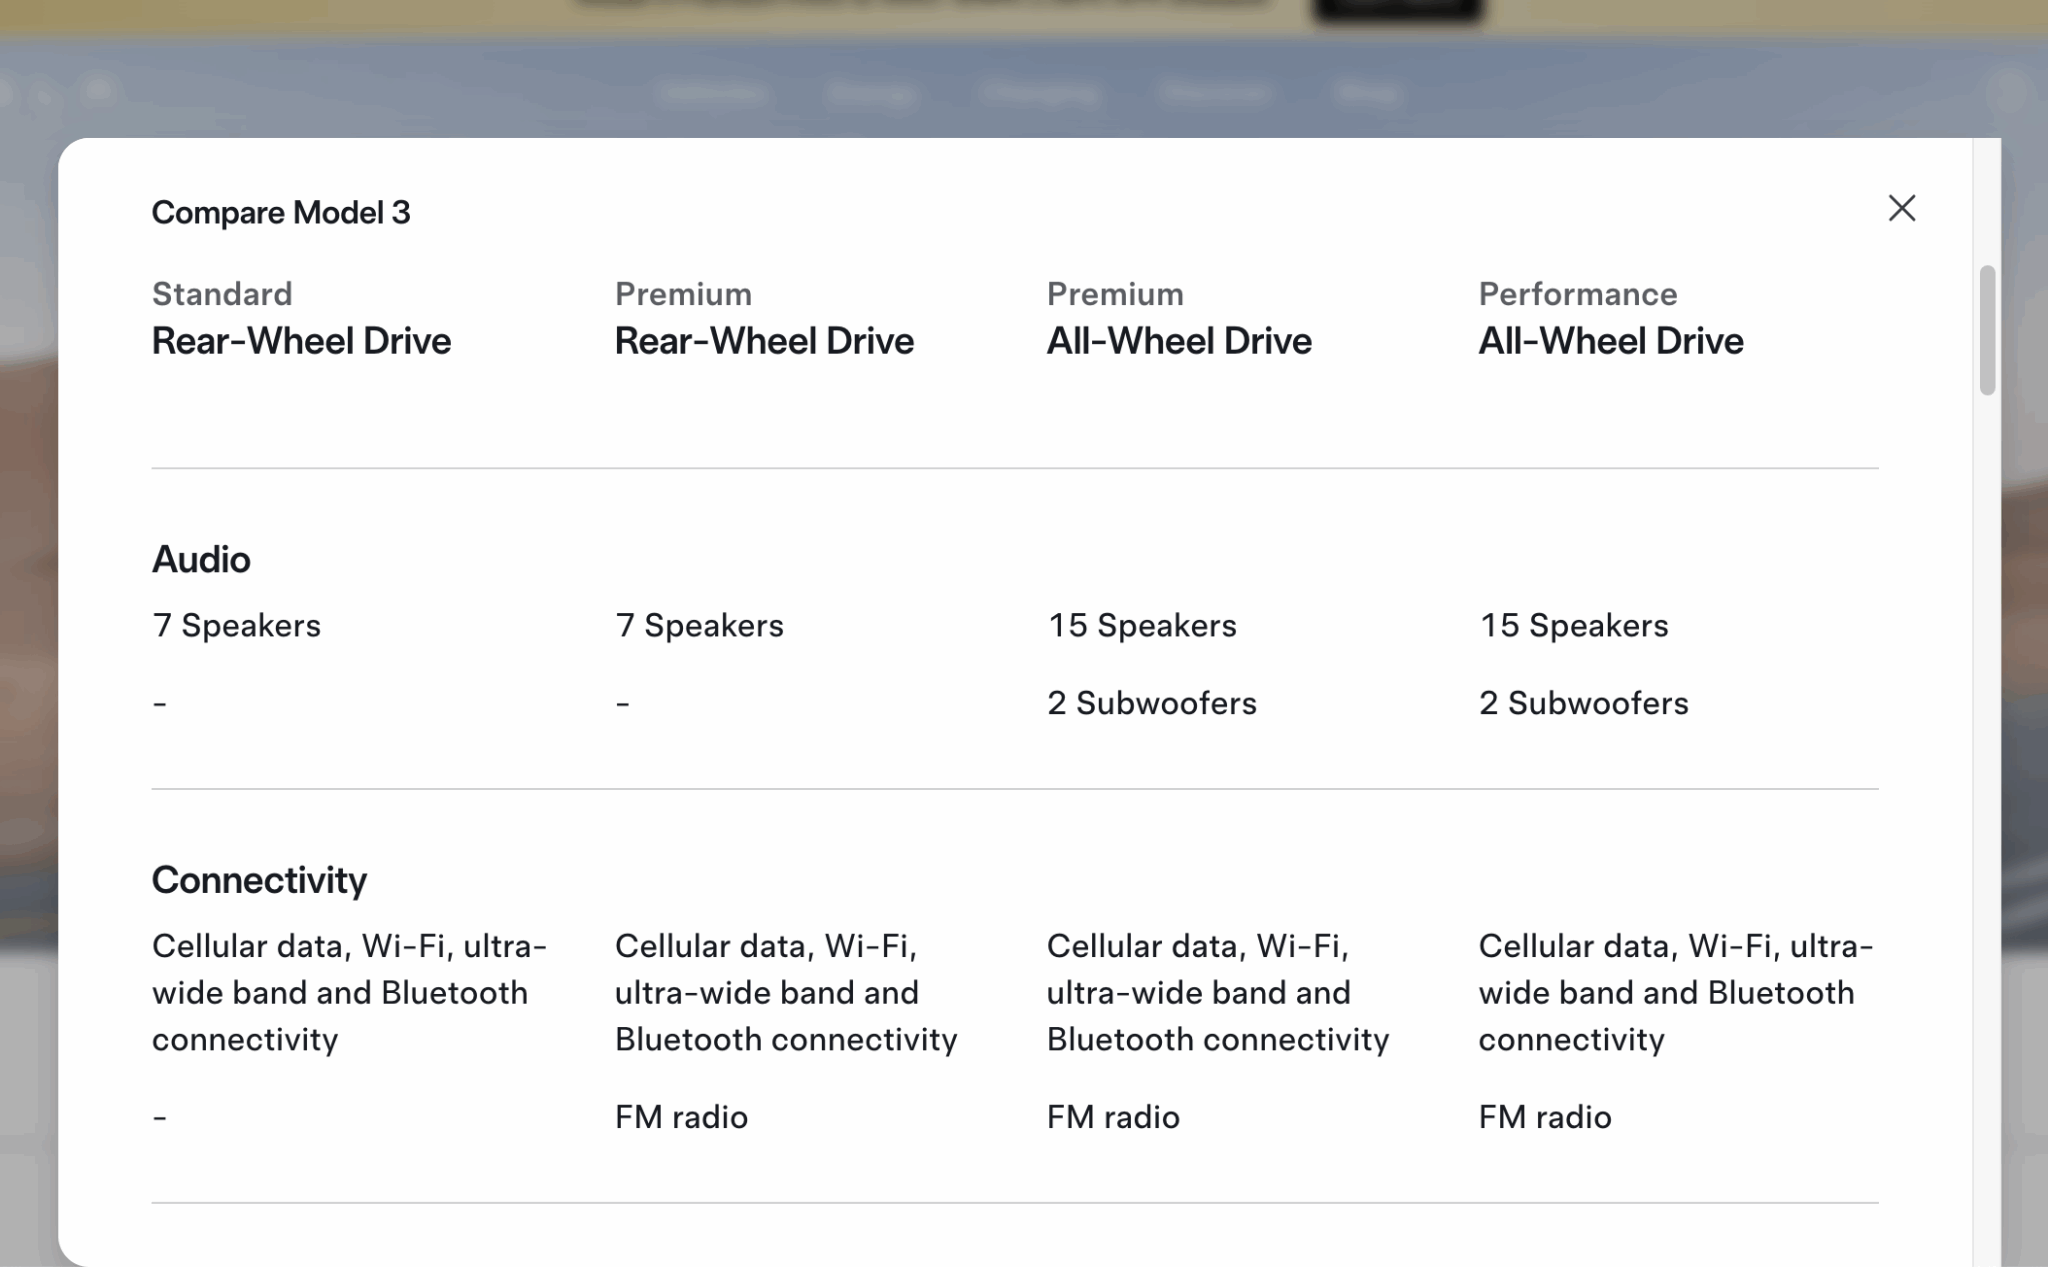Click 15 Speakers under Premium All-Wheel Drive
This screenshot has width=2048, height=1267.
click(1142, 625)
